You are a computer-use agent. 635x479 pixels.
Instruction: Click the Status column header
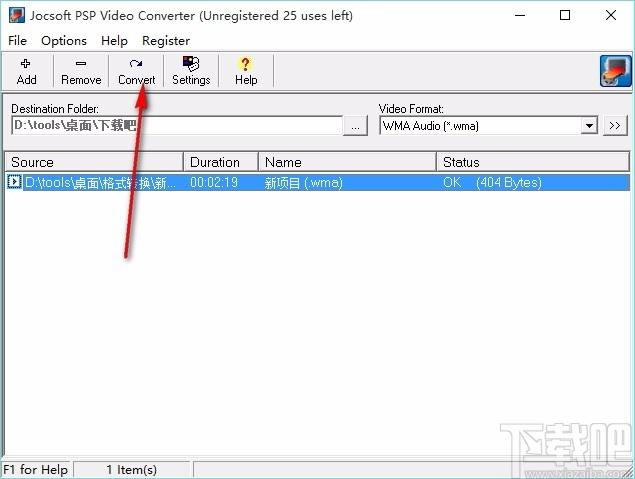[533, 162]
